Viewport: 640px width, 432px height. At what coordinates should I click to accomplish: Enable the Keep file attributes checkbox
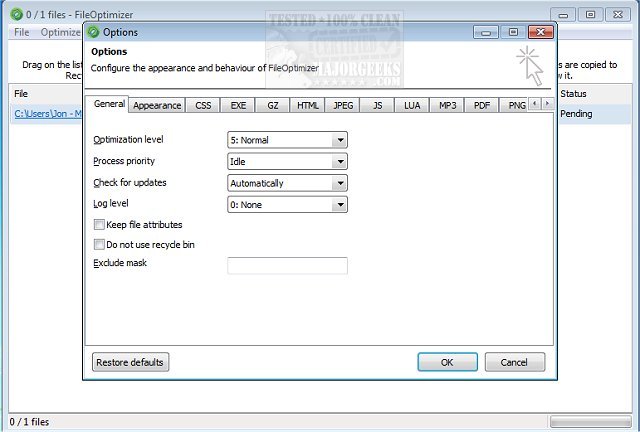(99, 225)
